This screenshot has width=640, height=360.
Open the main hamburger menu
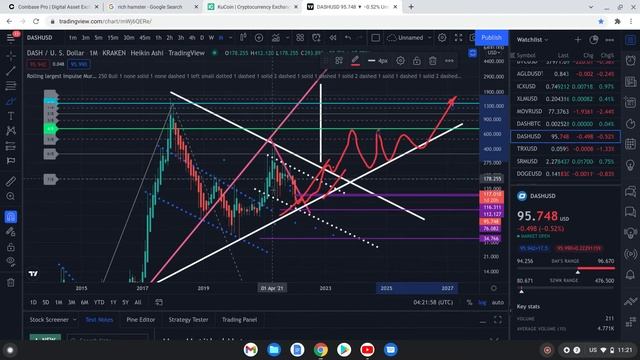pyautogui.click(x=11, y=38)
